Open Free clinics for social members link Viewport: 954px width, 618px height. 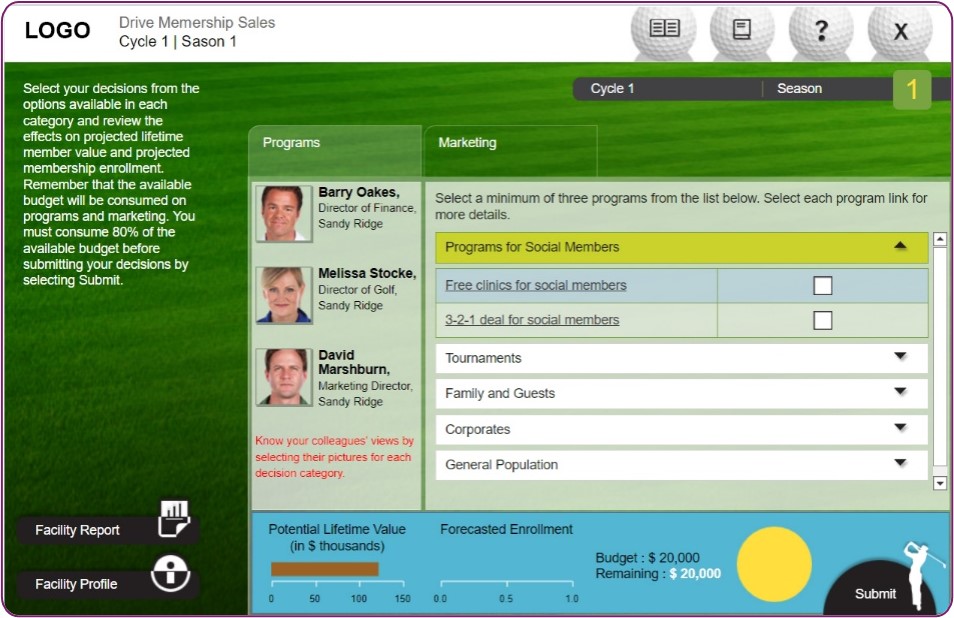tap(535, 285)
